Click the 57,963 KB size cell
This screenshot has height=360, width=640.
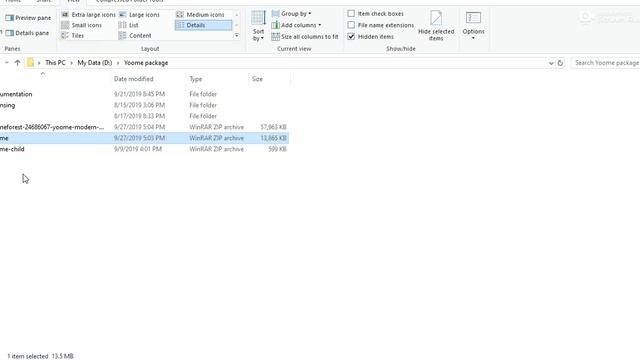(273, 127)
